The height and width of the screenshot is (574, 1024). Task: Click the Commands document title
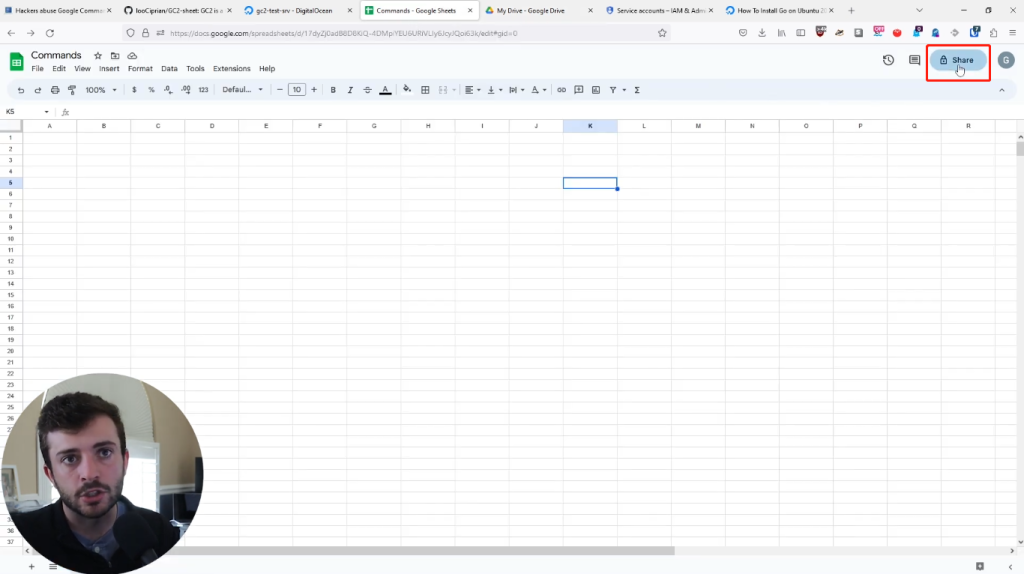click(x=56, y=56)
